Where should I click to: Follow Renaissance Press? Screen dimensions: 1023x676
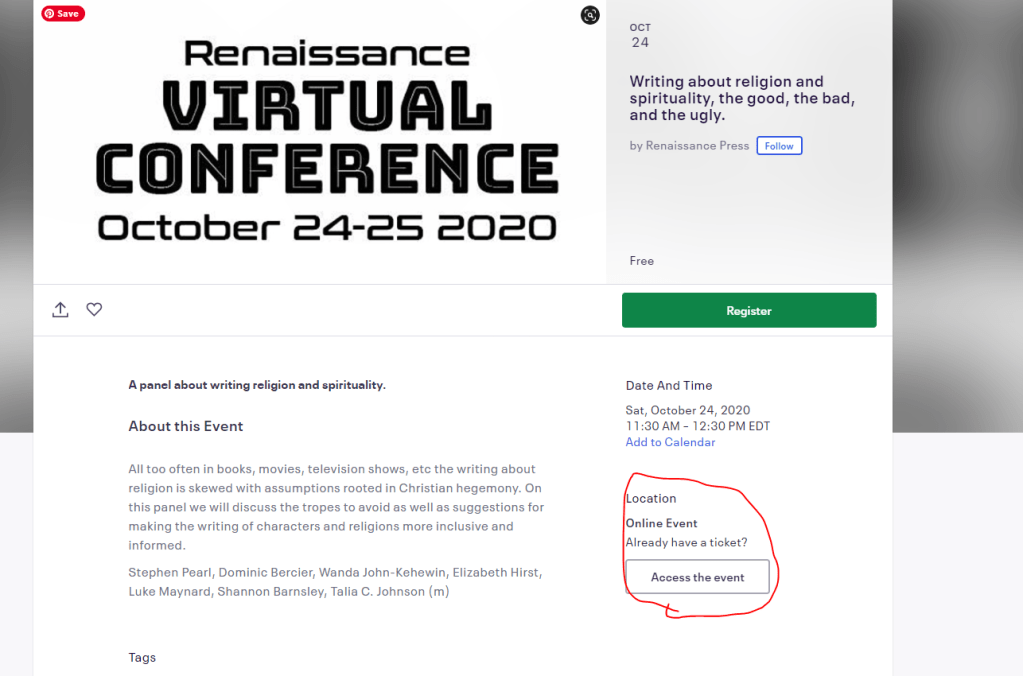779,145
